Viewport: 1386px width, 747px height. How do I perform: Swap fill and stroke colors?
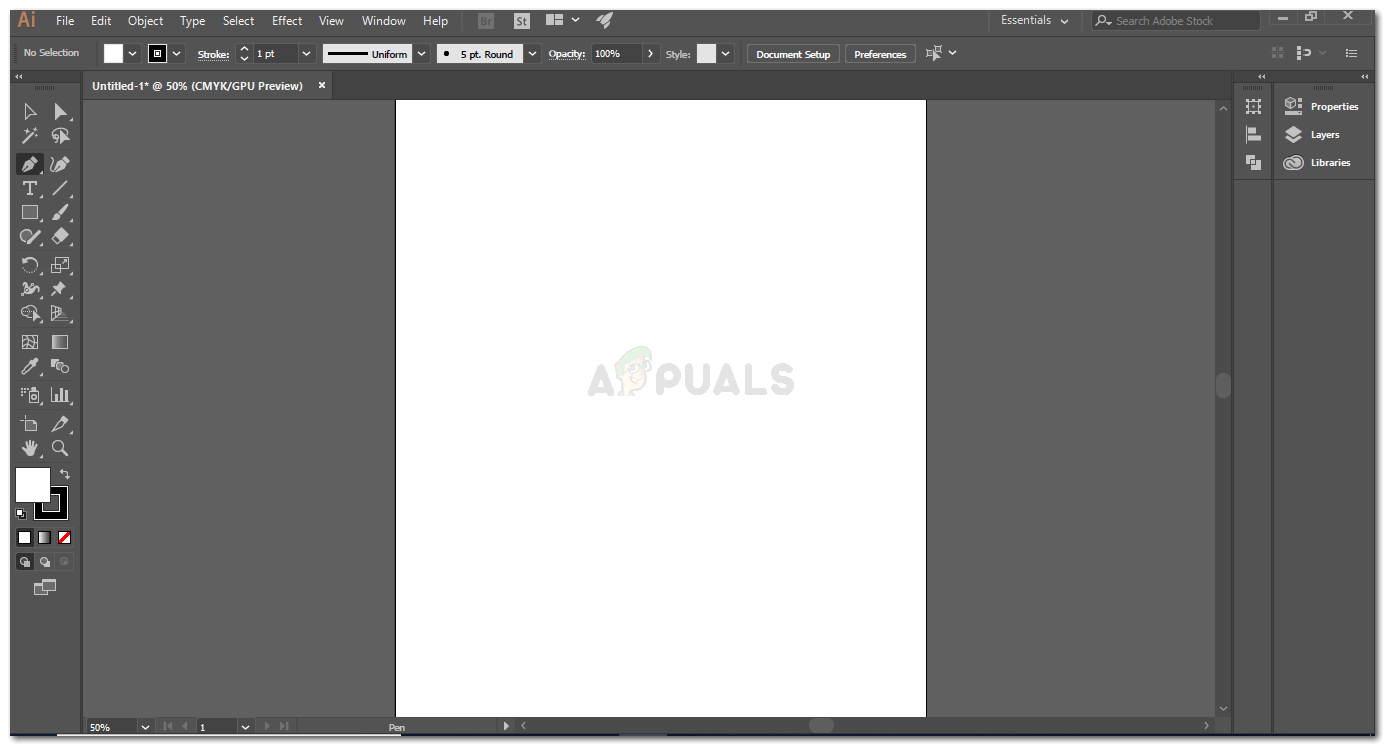[65, 474]
